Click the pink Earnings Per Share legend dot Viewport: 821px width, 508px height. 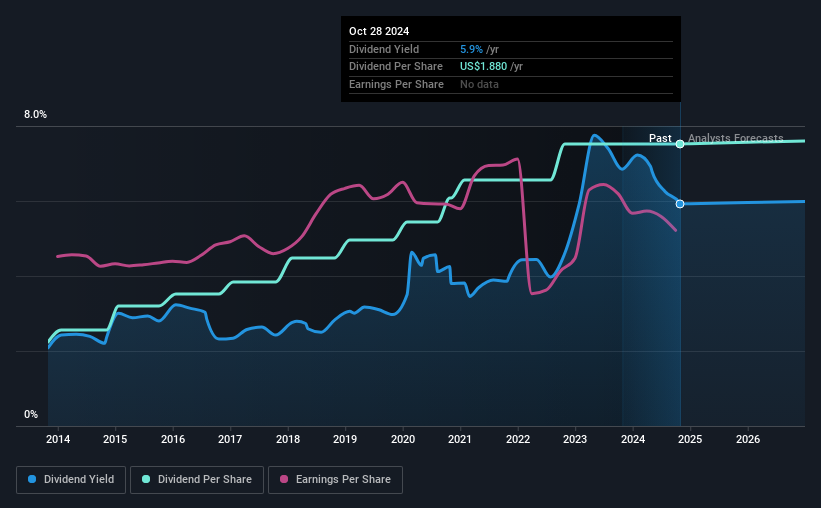[284, 479]
